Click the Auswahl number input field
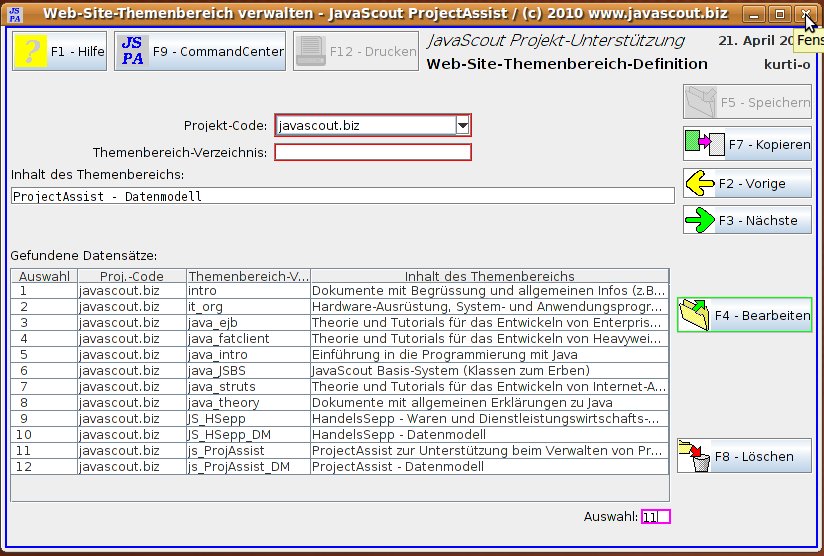Viewport: 824px width, 556px height. [x=656, y=517]
